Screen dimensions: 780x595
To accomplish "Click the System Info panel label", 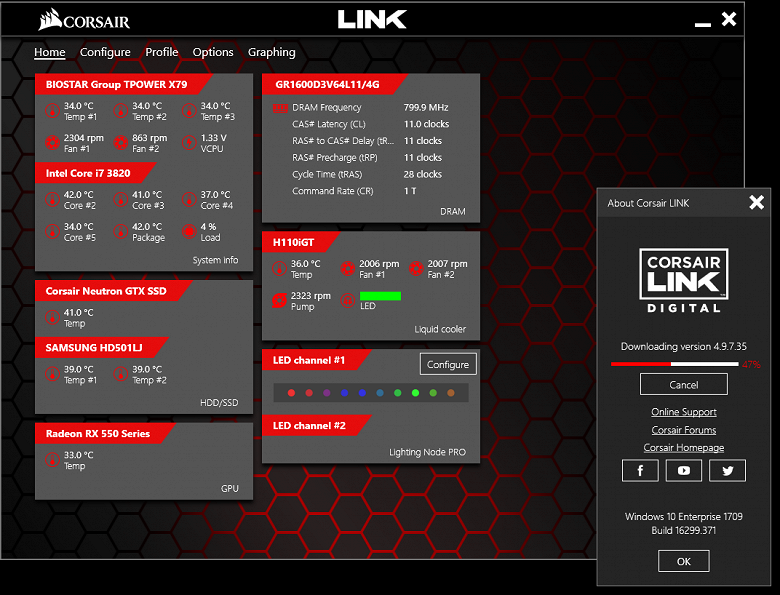I will (215, 260).
